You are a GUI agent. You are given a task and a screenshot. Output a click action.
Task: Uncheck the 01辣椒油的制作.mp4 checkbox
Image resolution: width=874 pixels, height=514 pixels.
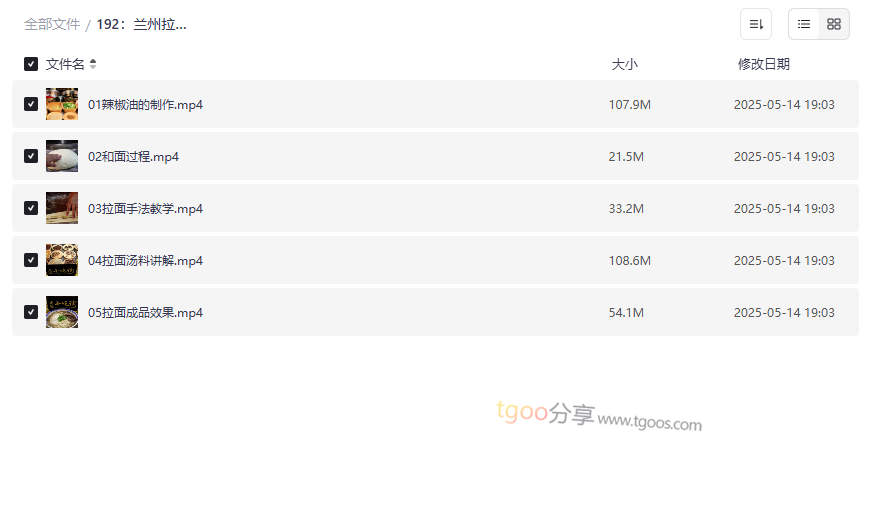pyautogui.click(x=31, y=104)
